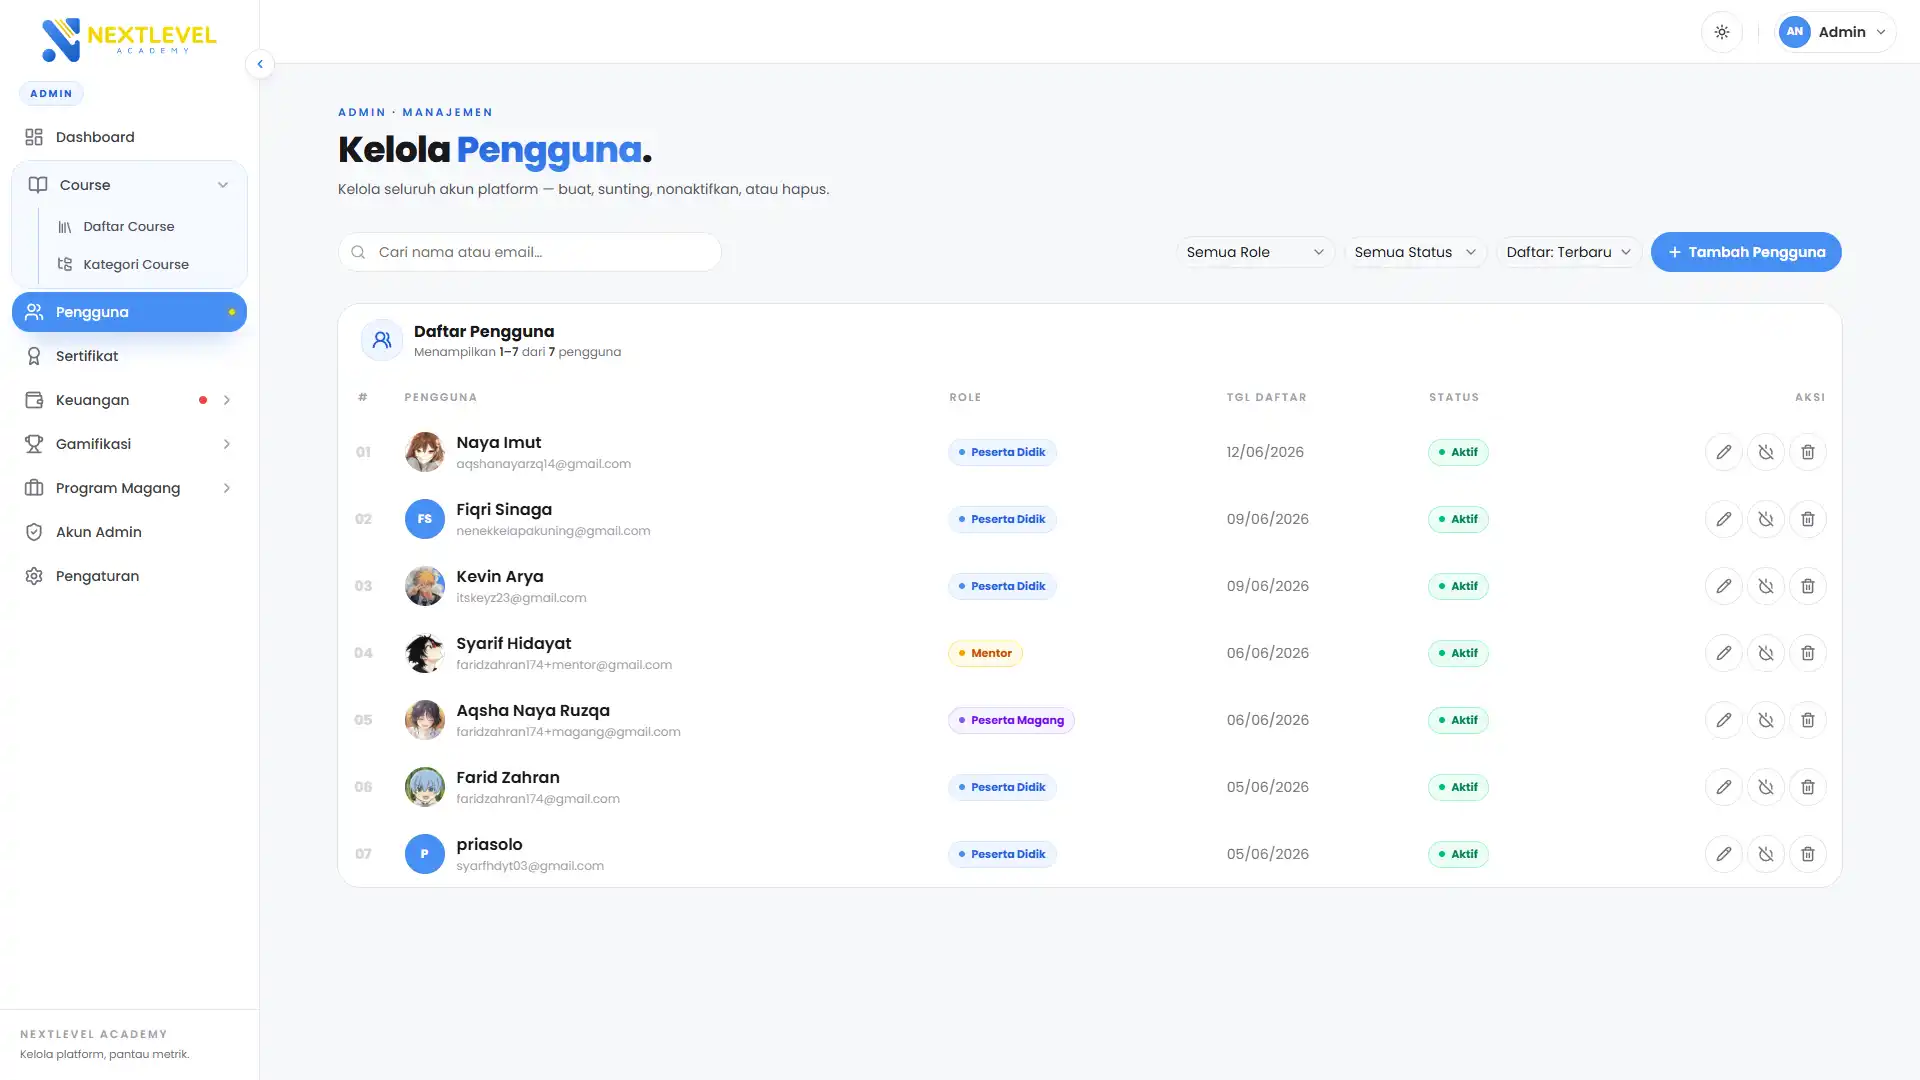Click the Daftar Pengguna users icon
1920x1080 pixels.
[381, 340]
